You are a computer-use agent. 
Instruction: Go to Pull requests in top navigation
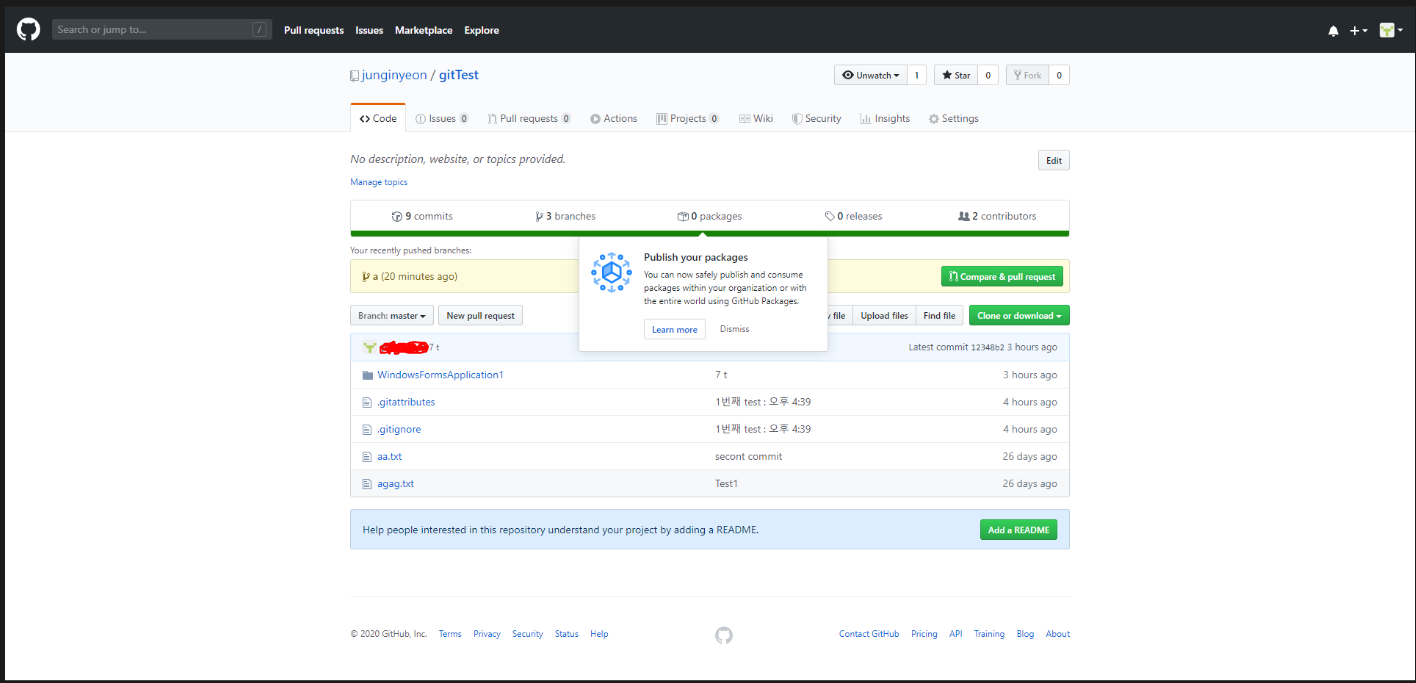click(x=314, y=31)
